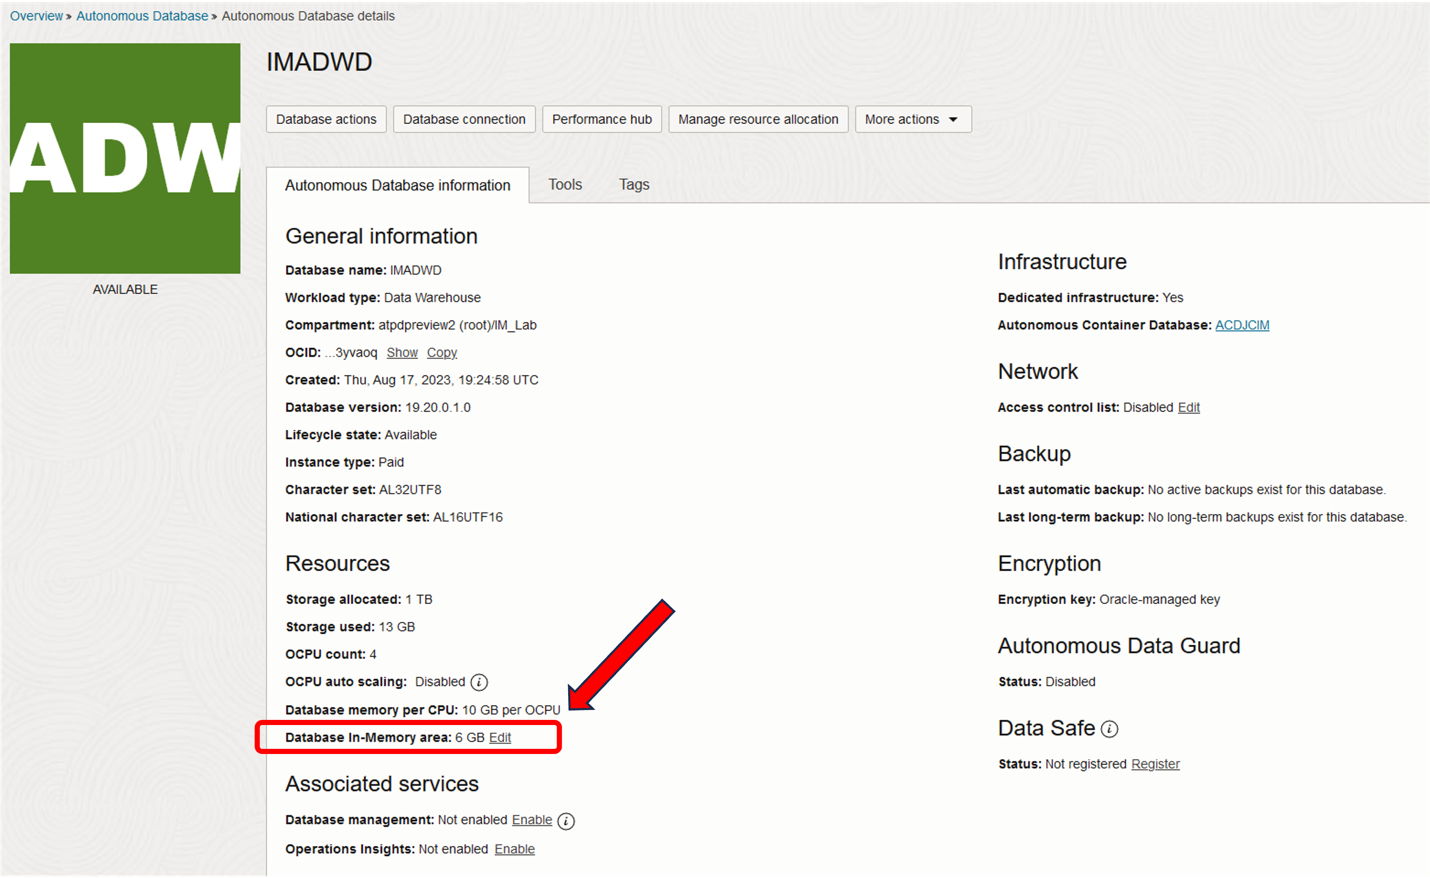Click the Lifecycle state Available value
Image resolution: width=1430 pixels, height=878 pixels.
pyautogui.click(x=411, y=435)
